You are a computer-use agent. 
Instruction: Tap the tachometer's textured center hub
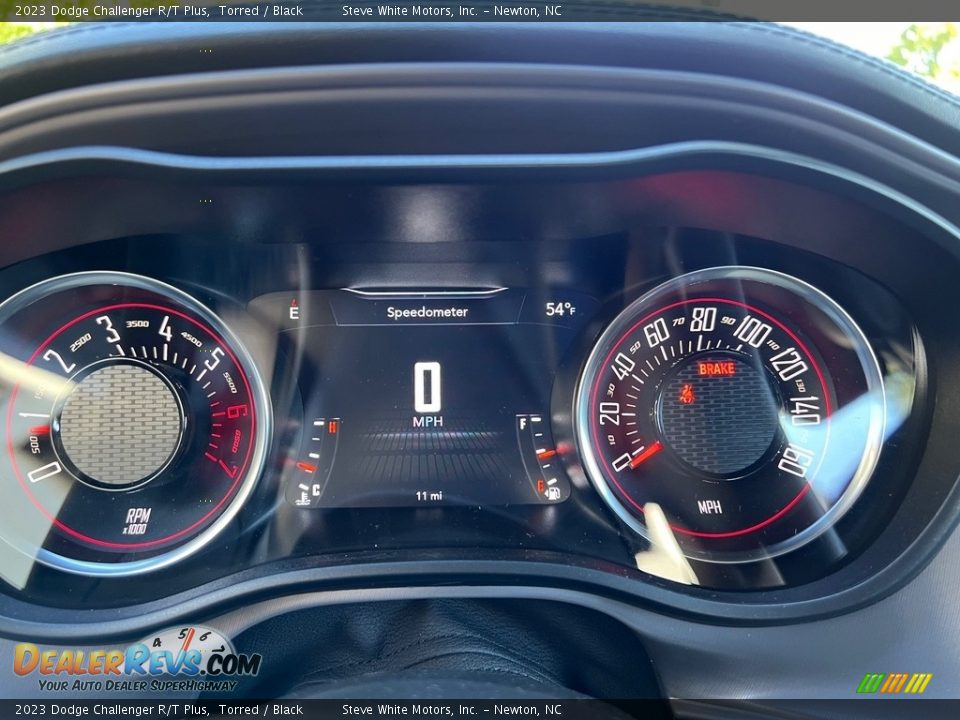pyautogui.click(x=121, y=424)
